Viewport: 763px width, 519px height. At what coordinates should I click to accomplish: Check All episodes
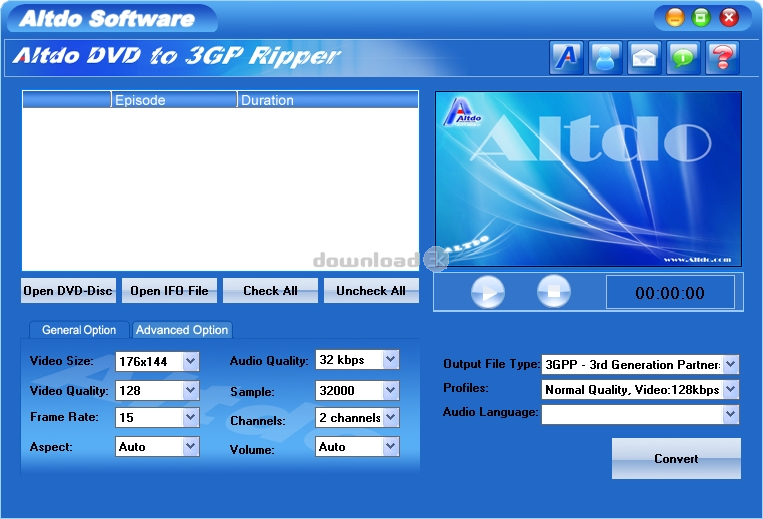[271, 291]
